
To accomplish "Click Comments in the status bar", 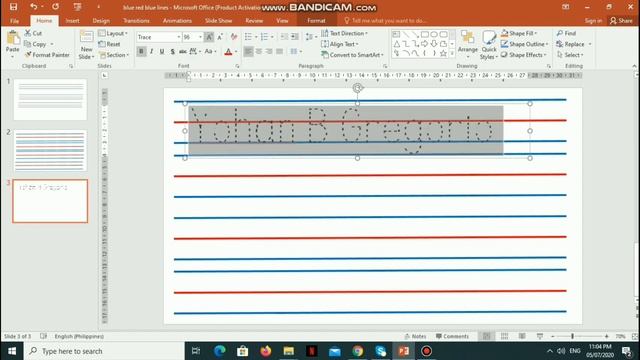I will pyautogui.click(x=452, y=336).
